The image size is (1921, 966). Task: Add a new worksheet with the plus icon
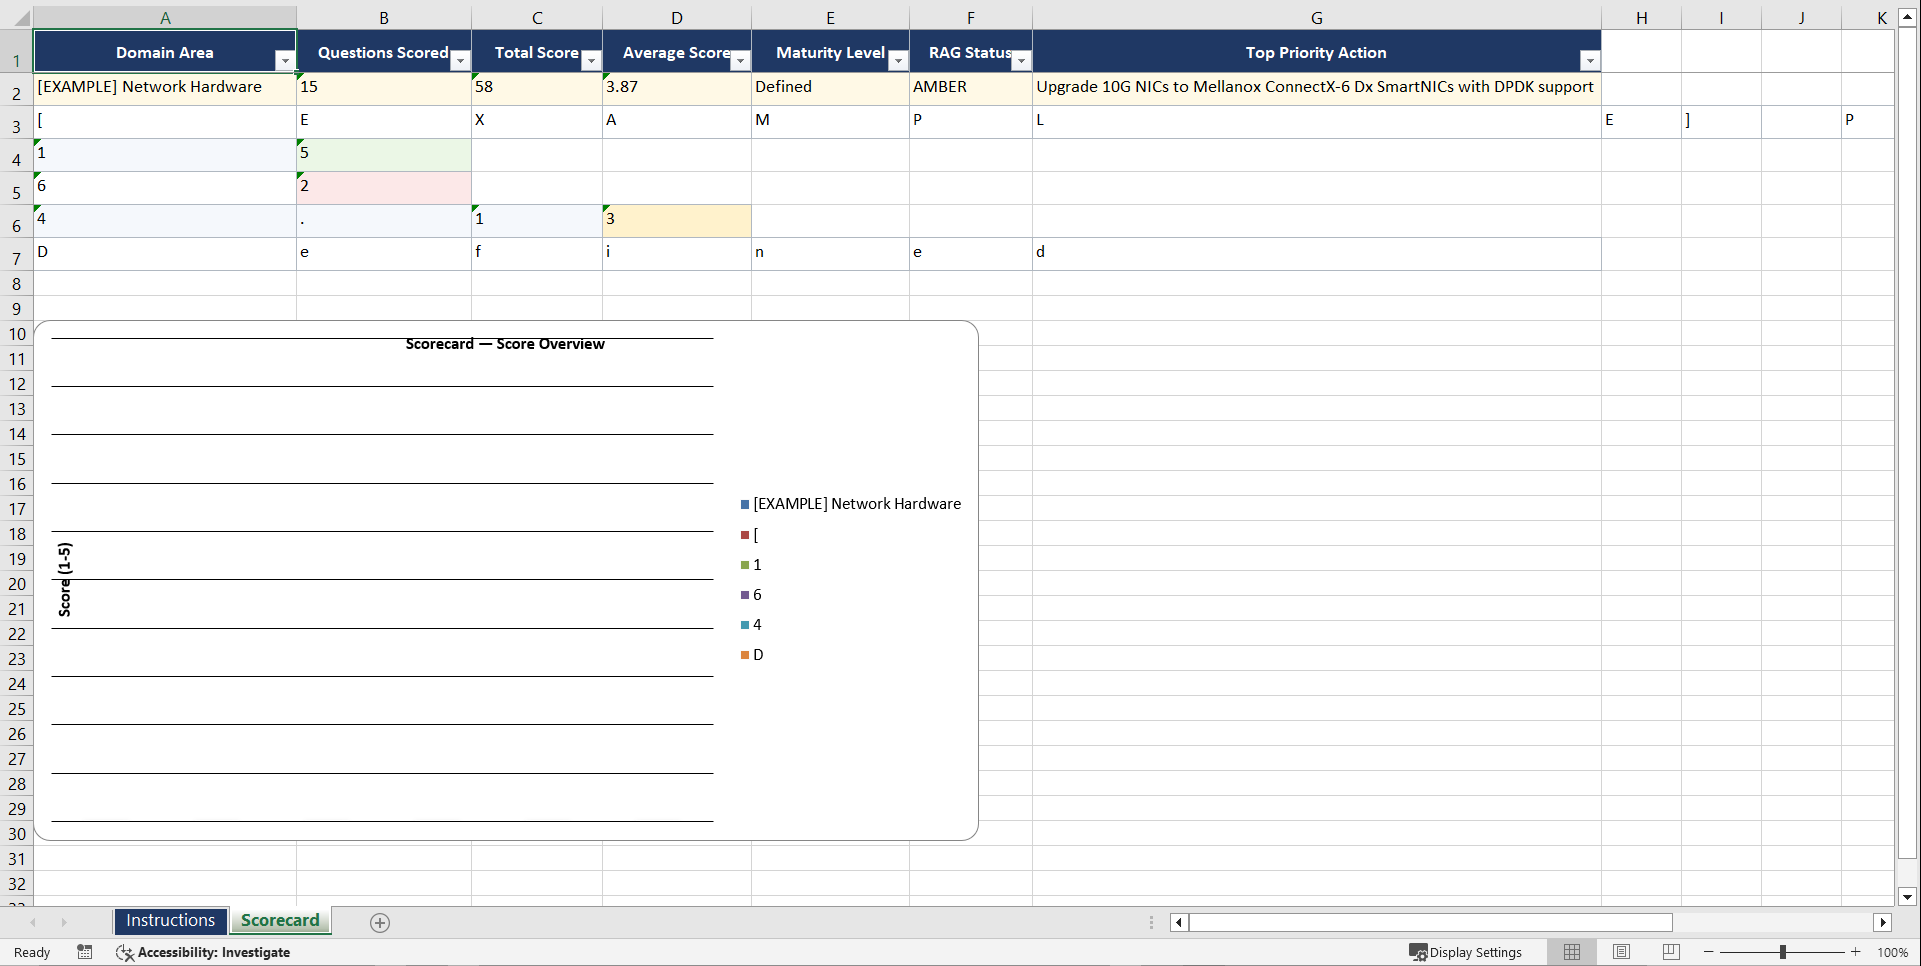coord(379,922)
